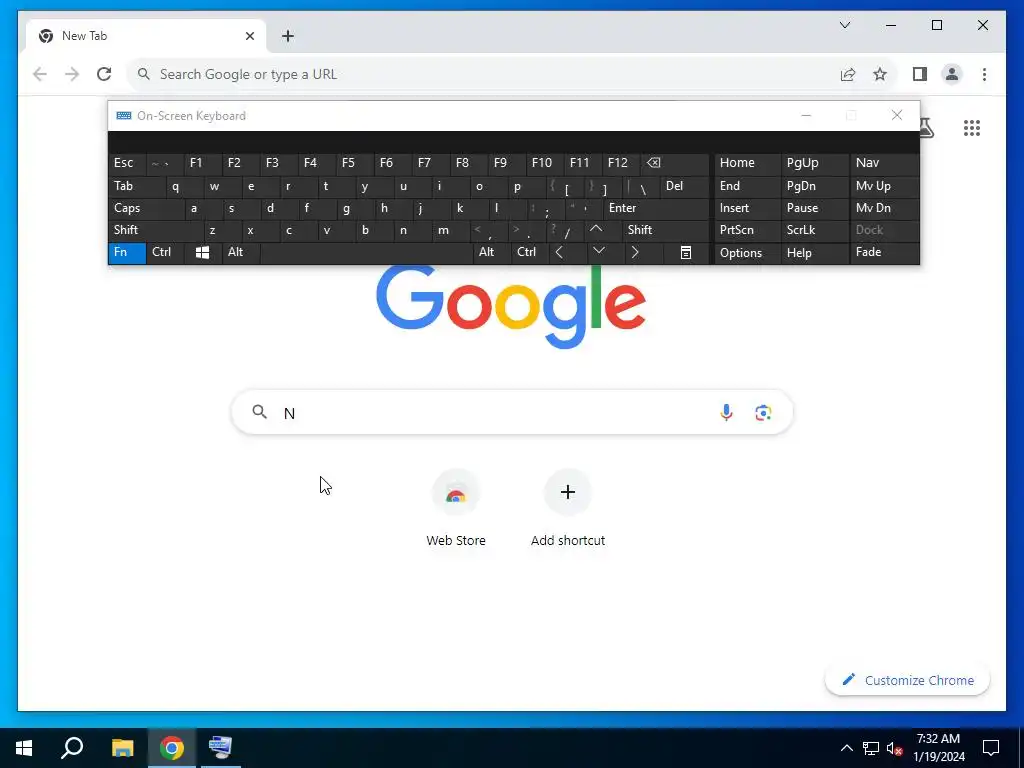Hit the backspace key on On-Screen Keyboard
The height and width of the screenshot is (768, 1024).
tap(675, 163)
